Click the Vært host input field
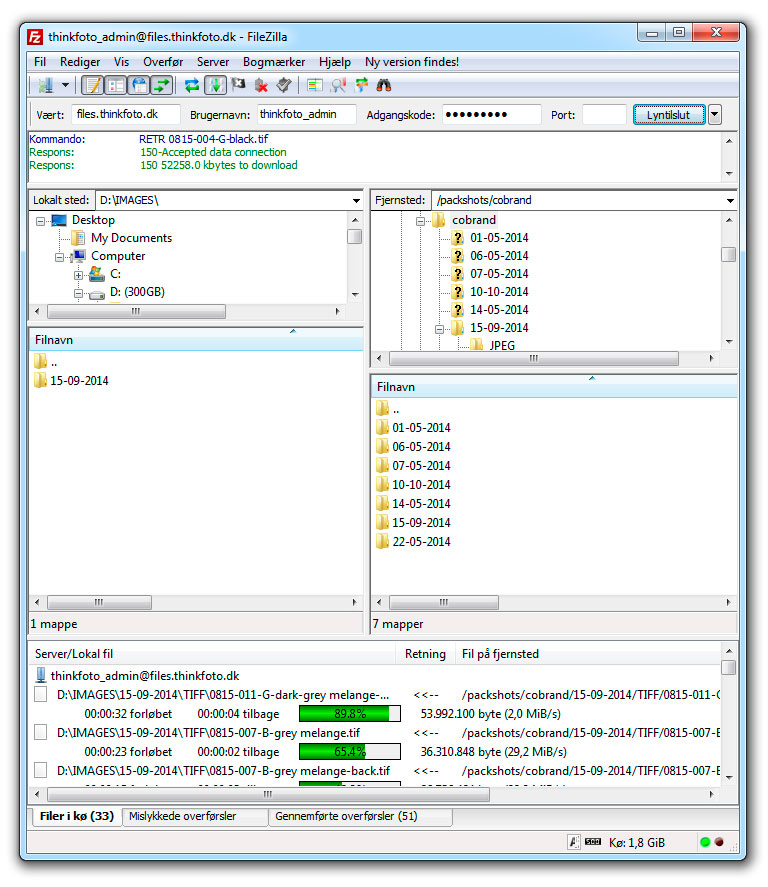 point(126,115)
